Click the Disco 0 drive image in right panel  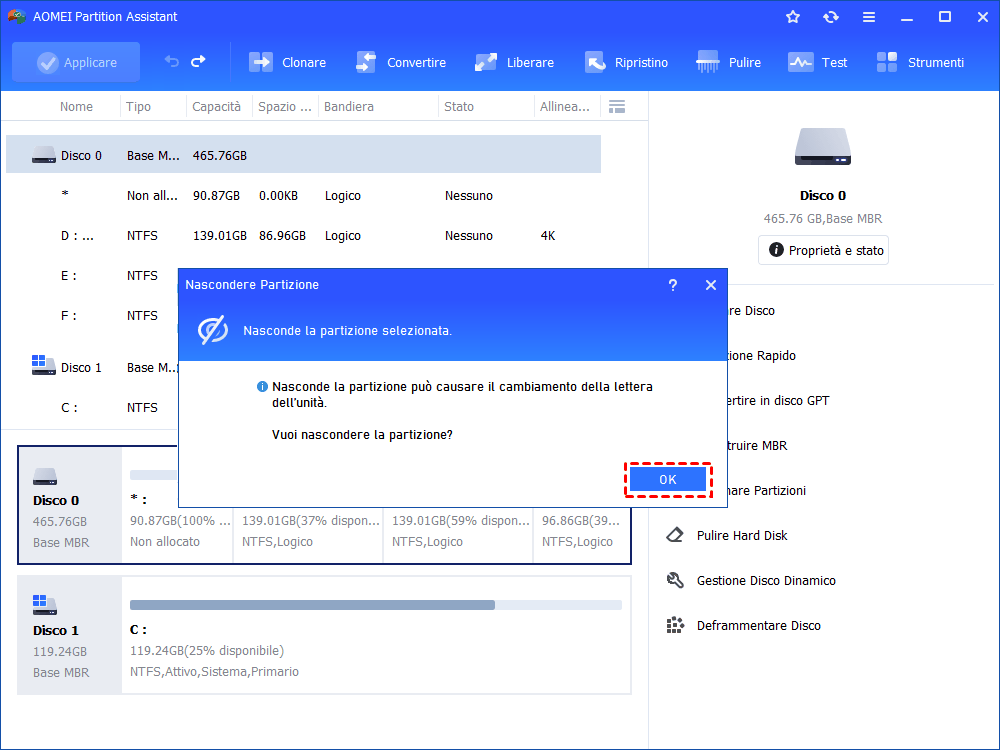[x=823, y=147]
